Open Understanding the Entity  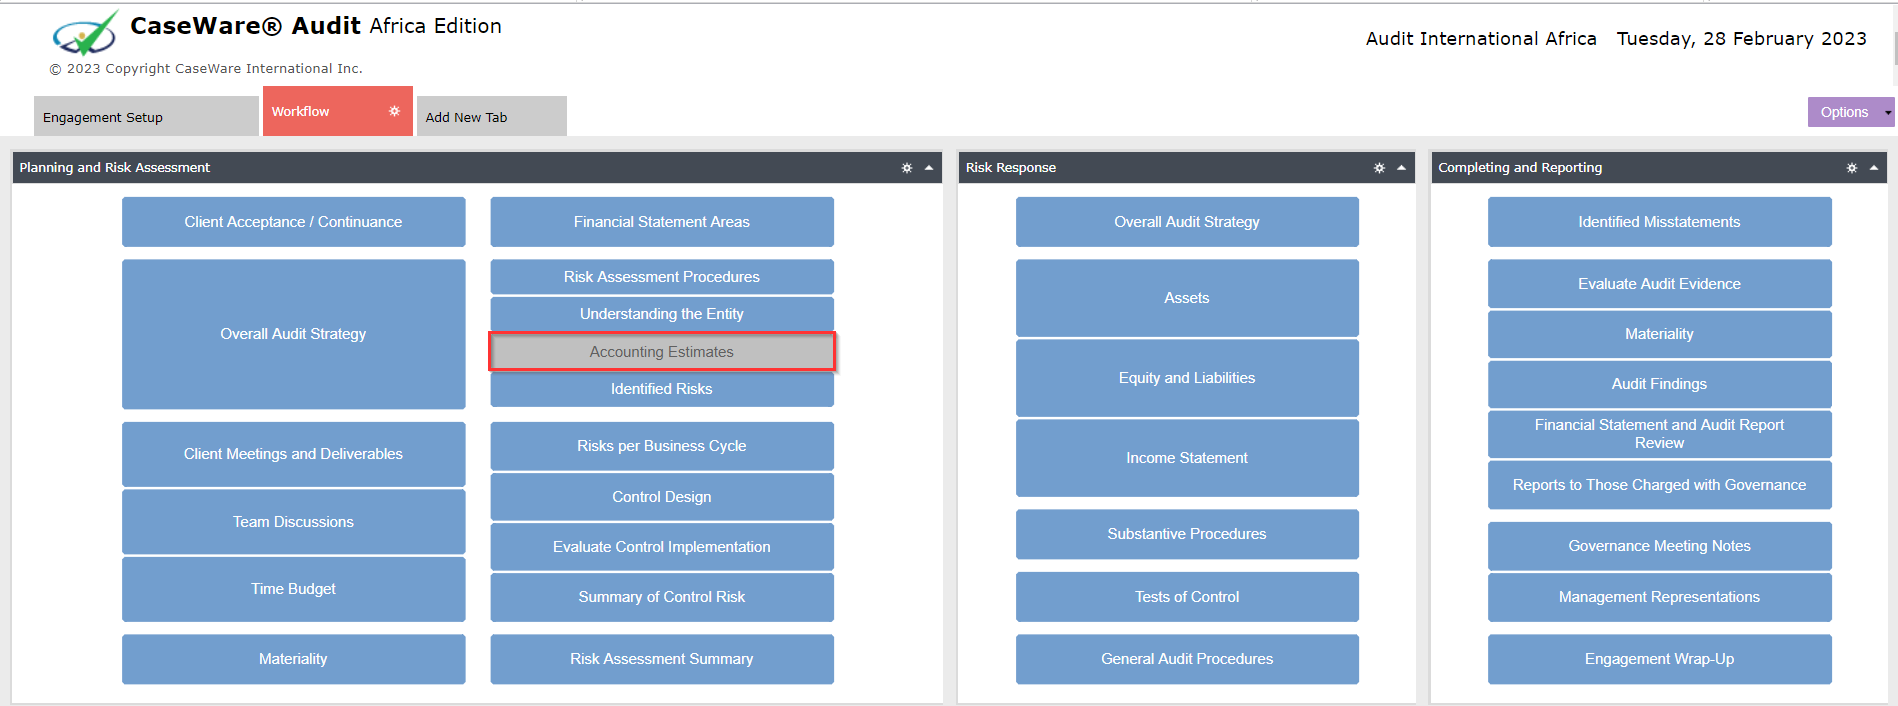pos(662,314)
